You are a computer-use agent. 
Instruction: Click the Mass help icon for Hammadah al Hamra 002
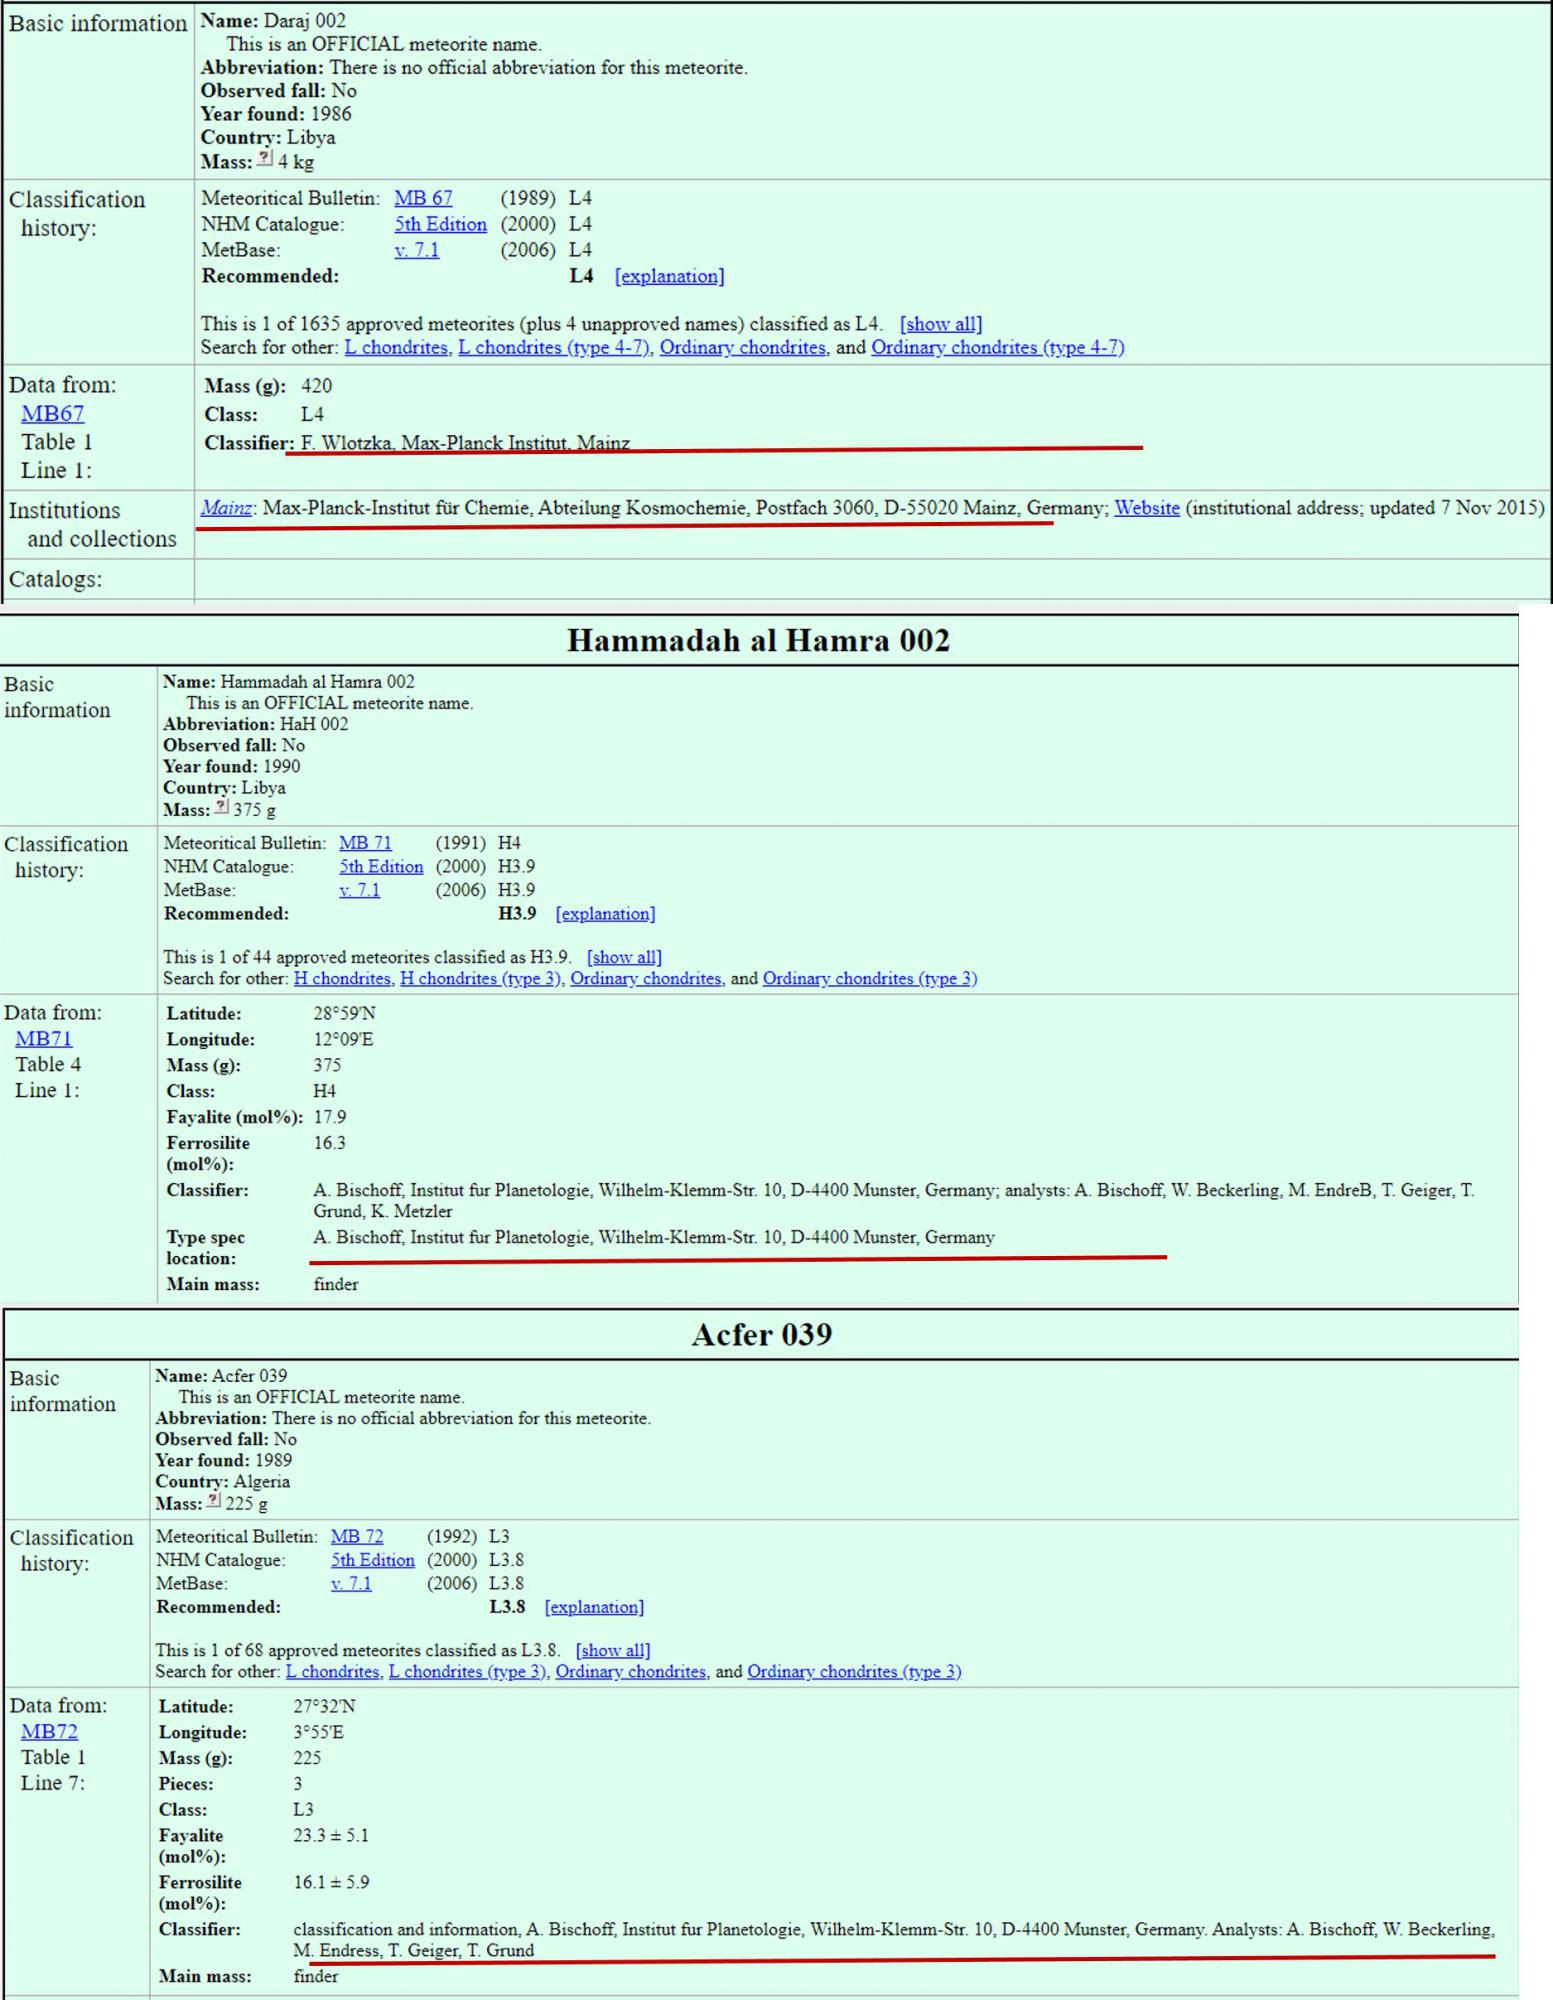(221, 807)
